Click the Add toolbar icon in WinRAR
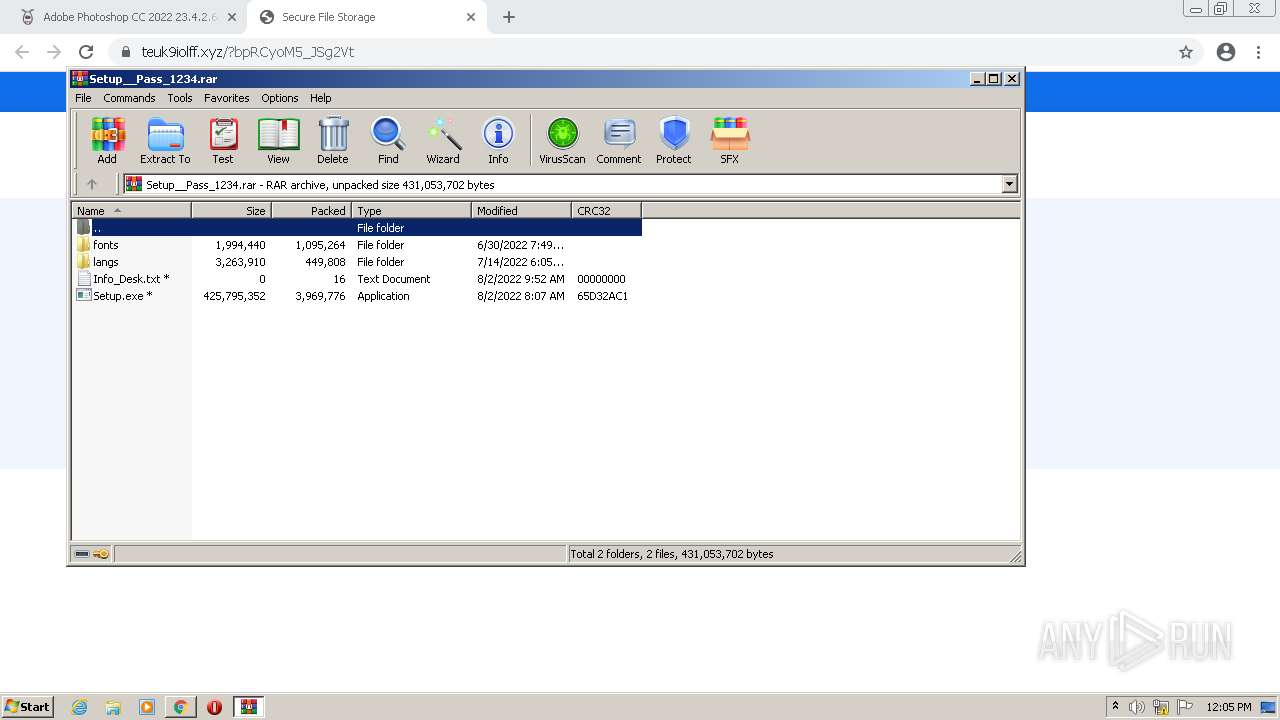This screenshot has height=720, width=1280. (107, 140)
